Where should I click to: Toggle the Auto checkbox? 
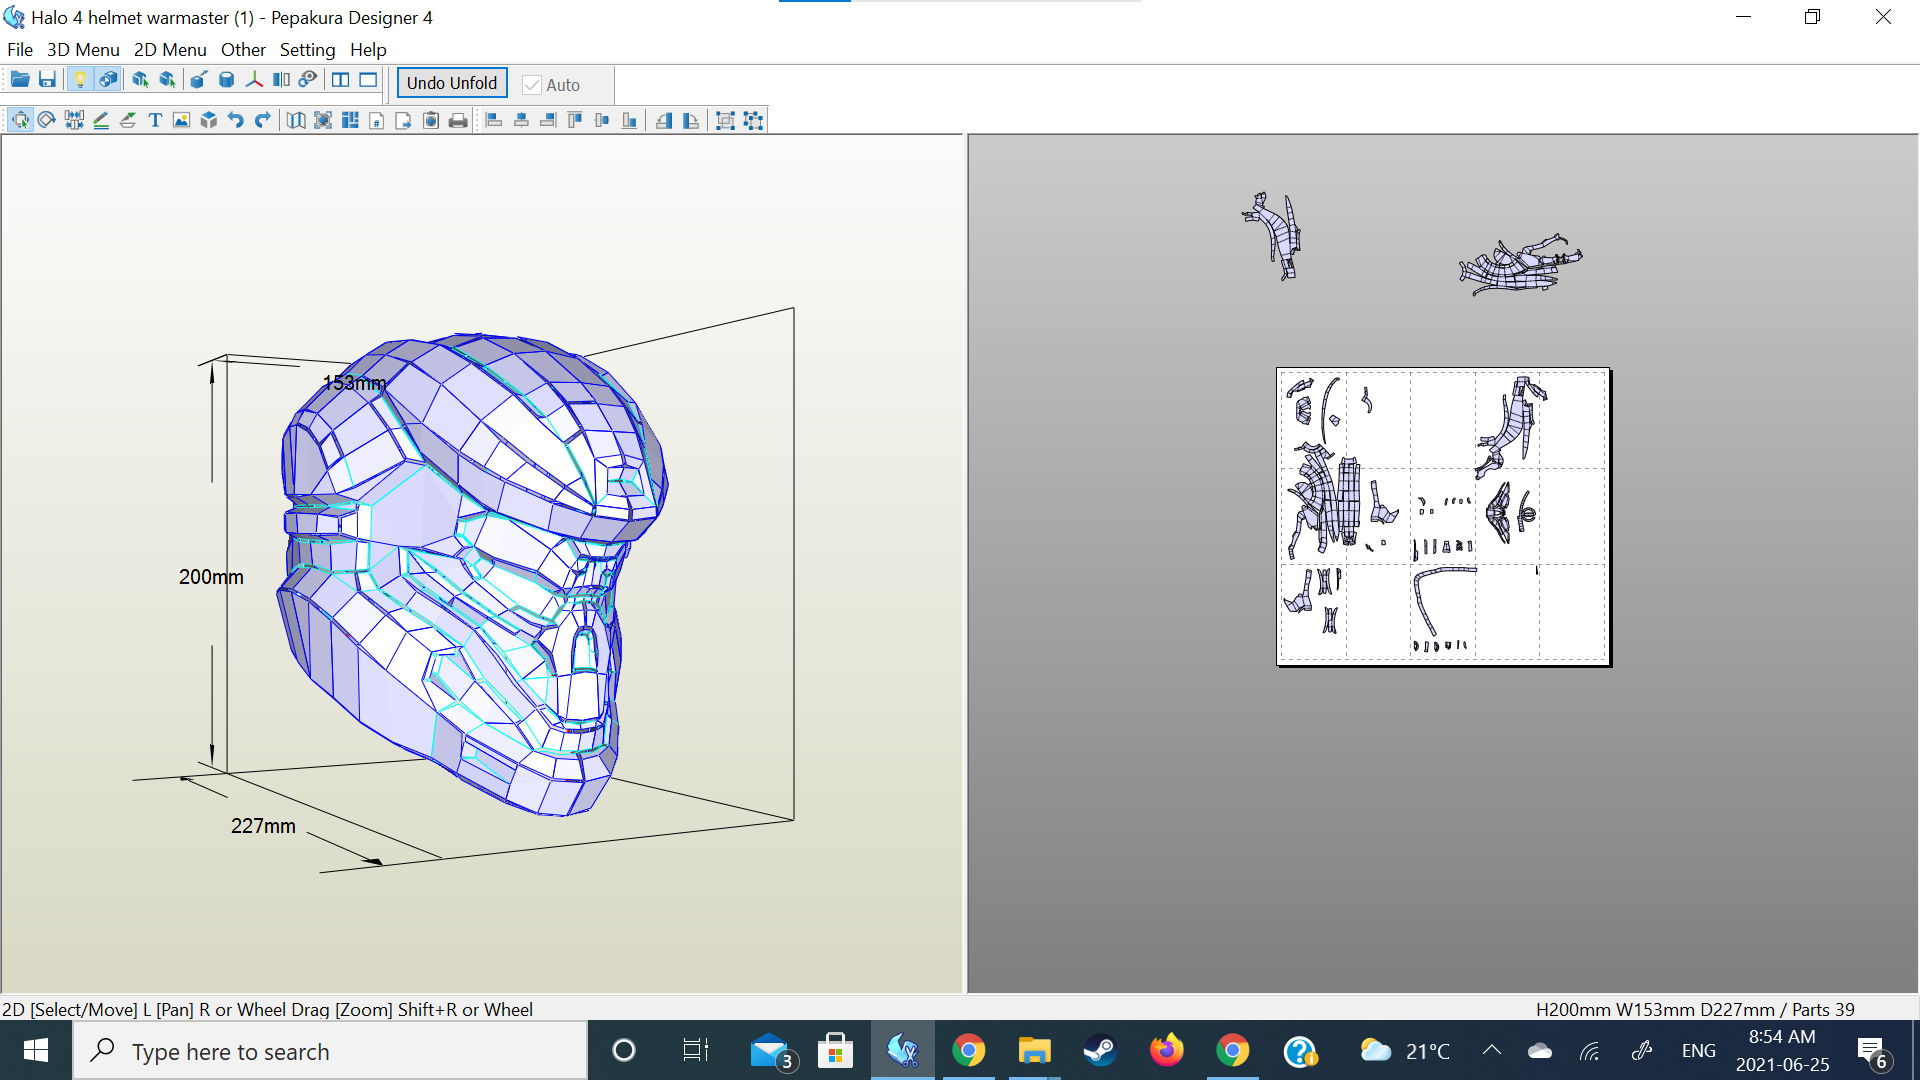(532, 85)
